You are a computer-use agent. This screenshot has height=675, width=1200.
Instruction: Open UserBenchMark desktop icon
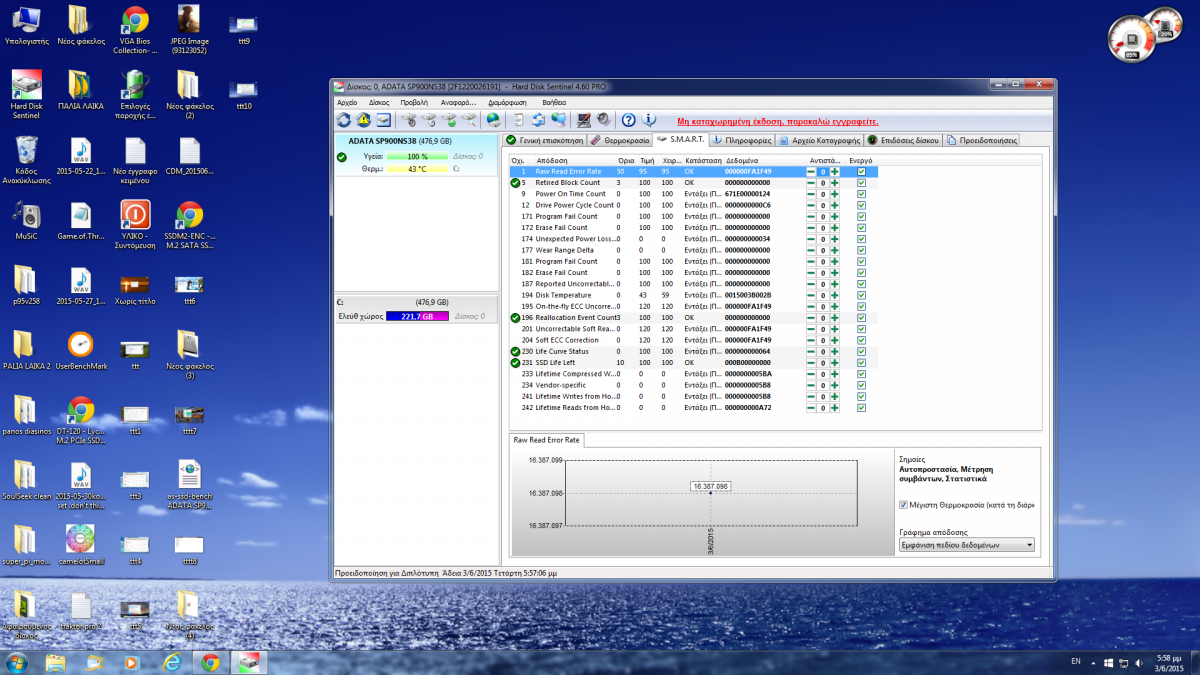click(81, 350)
